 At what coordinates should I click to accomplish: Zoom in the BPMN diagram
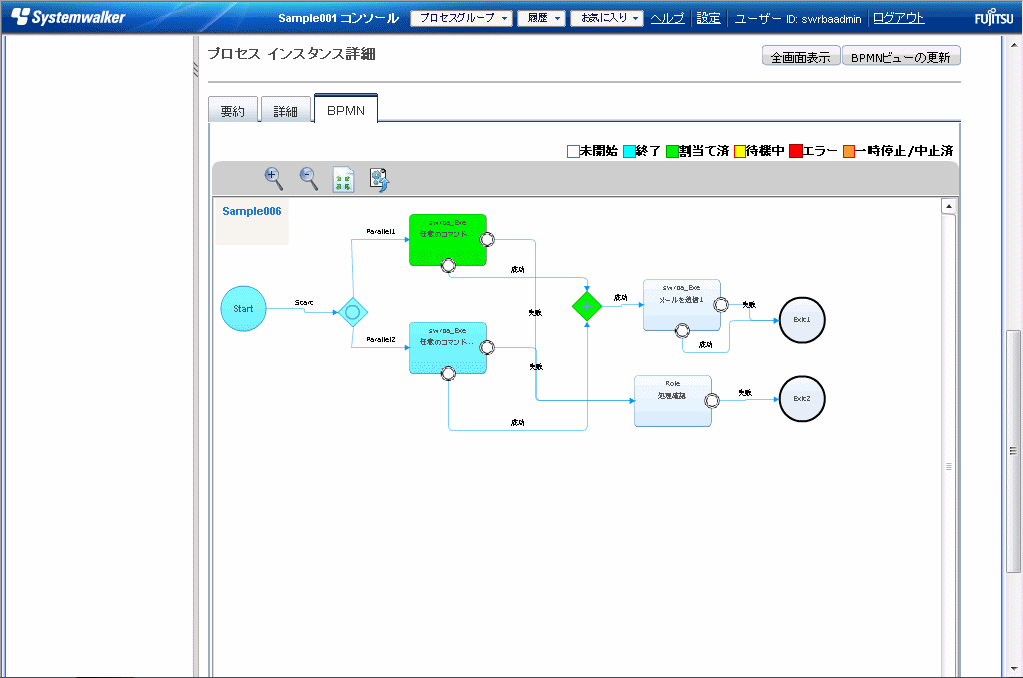coord(273,178)
